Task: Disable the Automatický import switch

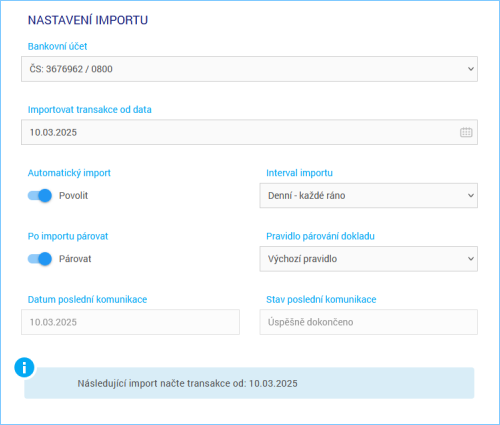Action: (40, 196)
